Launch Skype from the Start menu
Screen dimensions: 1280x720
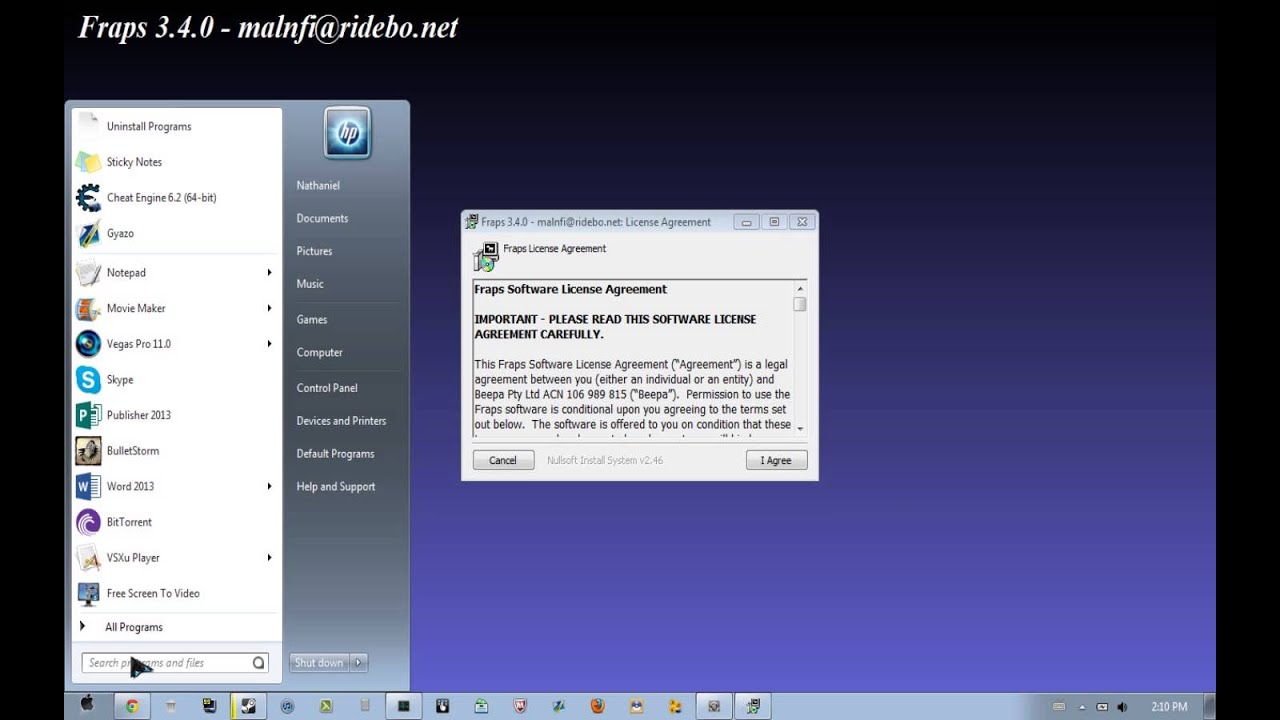click(176, 380)
